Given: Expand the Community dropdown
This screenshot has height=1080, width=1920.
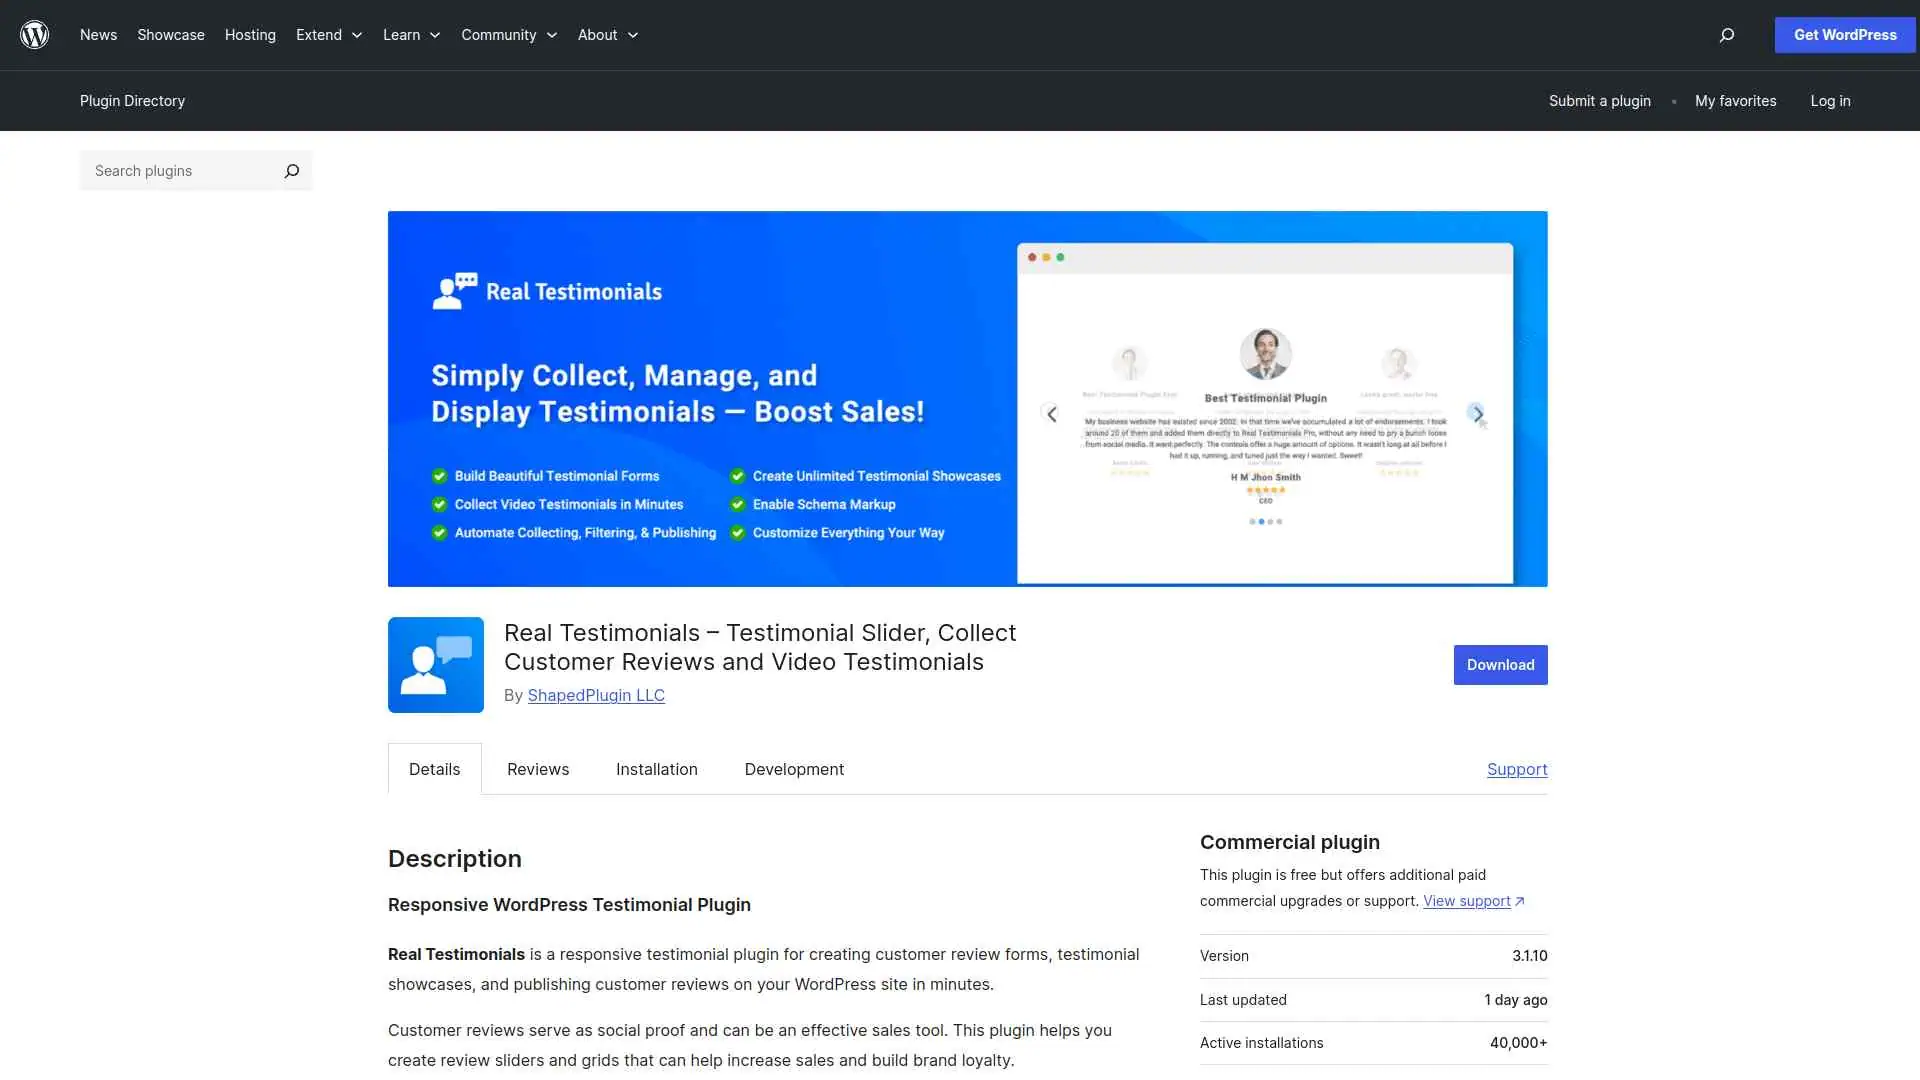Looking at the screenshot, I should pyautogui.click(x=551, y=35).
